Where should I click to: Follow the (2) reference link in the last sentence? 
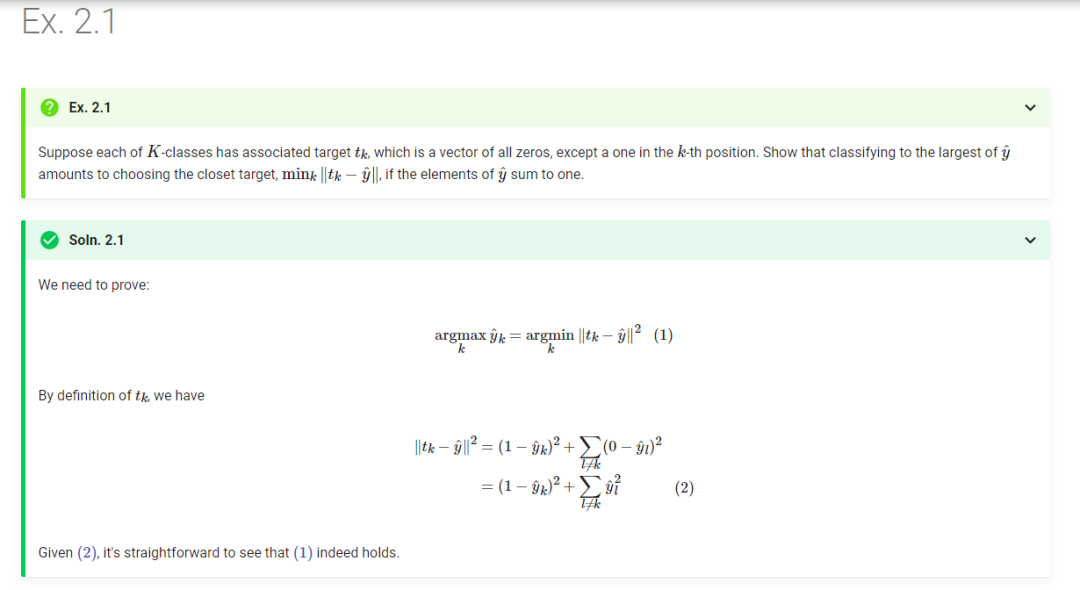point(85,552)
